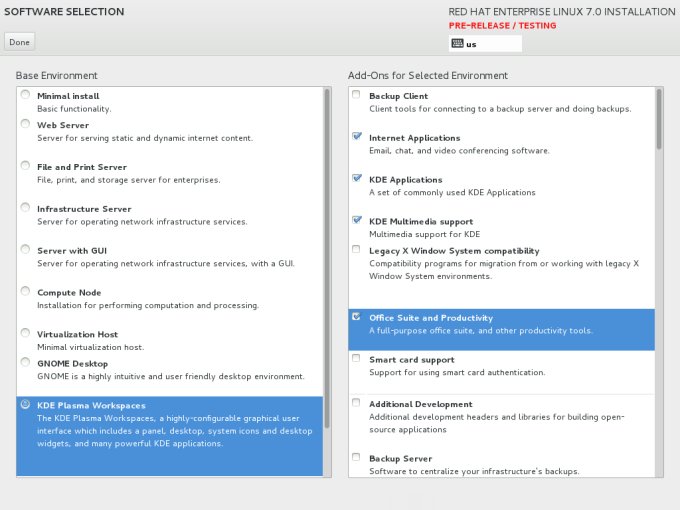
Task: Click the Done button
Action: click(x=20, y=42)
